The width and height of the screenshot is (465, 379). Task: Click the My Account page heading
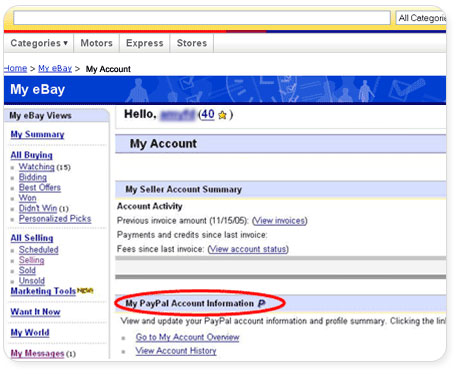[163, 144]
